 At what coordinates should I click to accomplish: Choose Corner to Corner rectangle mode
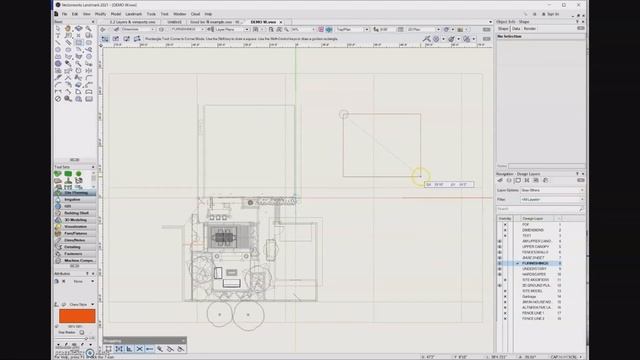(105, 39)
